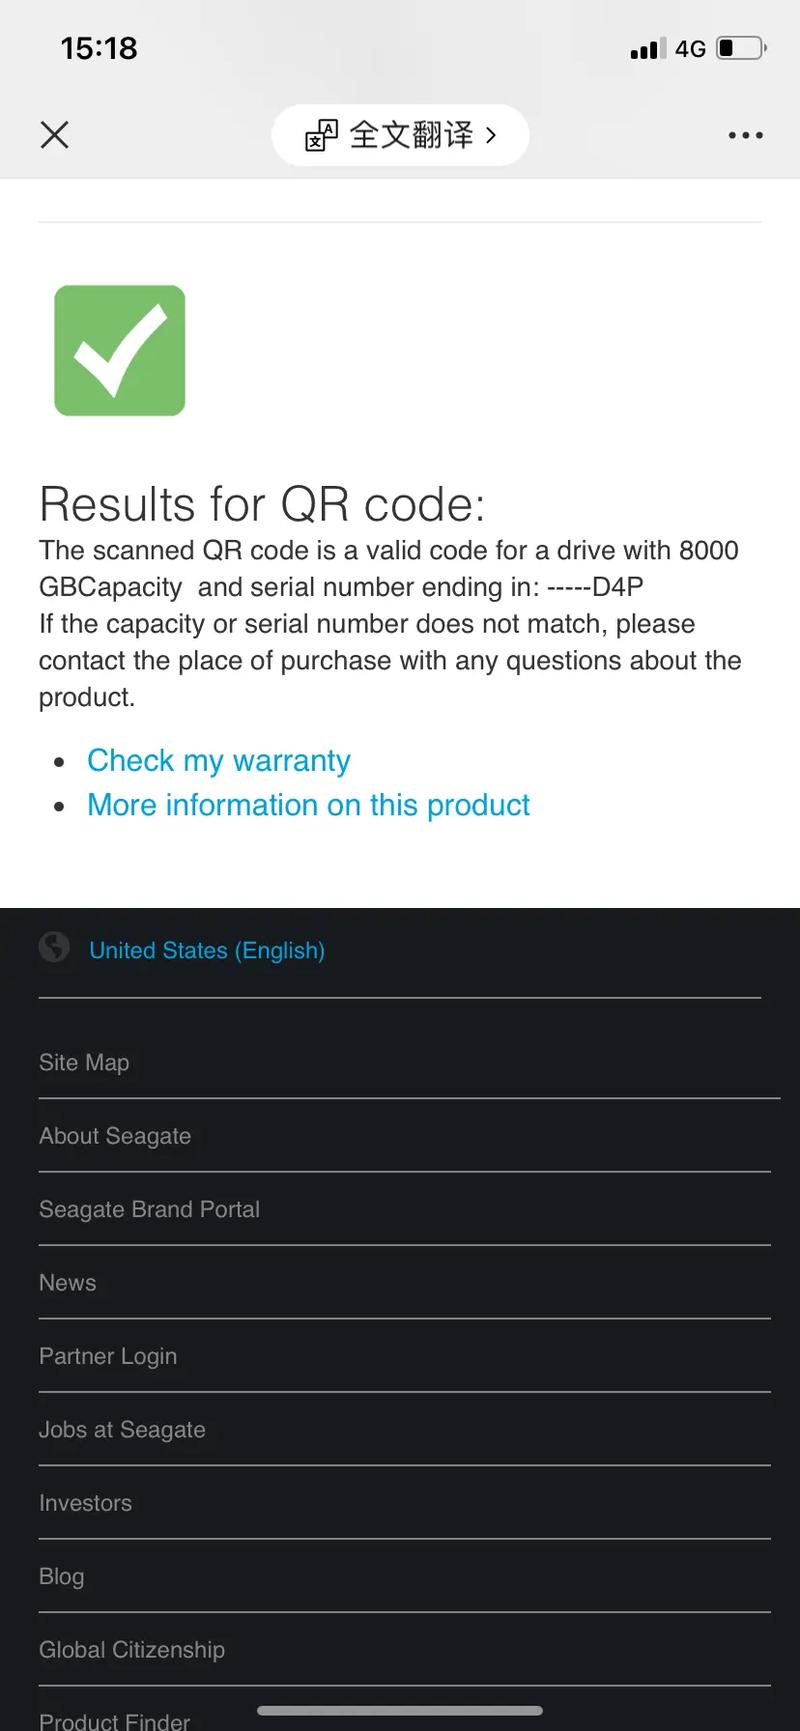View Jobs at Seagate
The image size is (800, 1731).
click(x=122, y=1430)
